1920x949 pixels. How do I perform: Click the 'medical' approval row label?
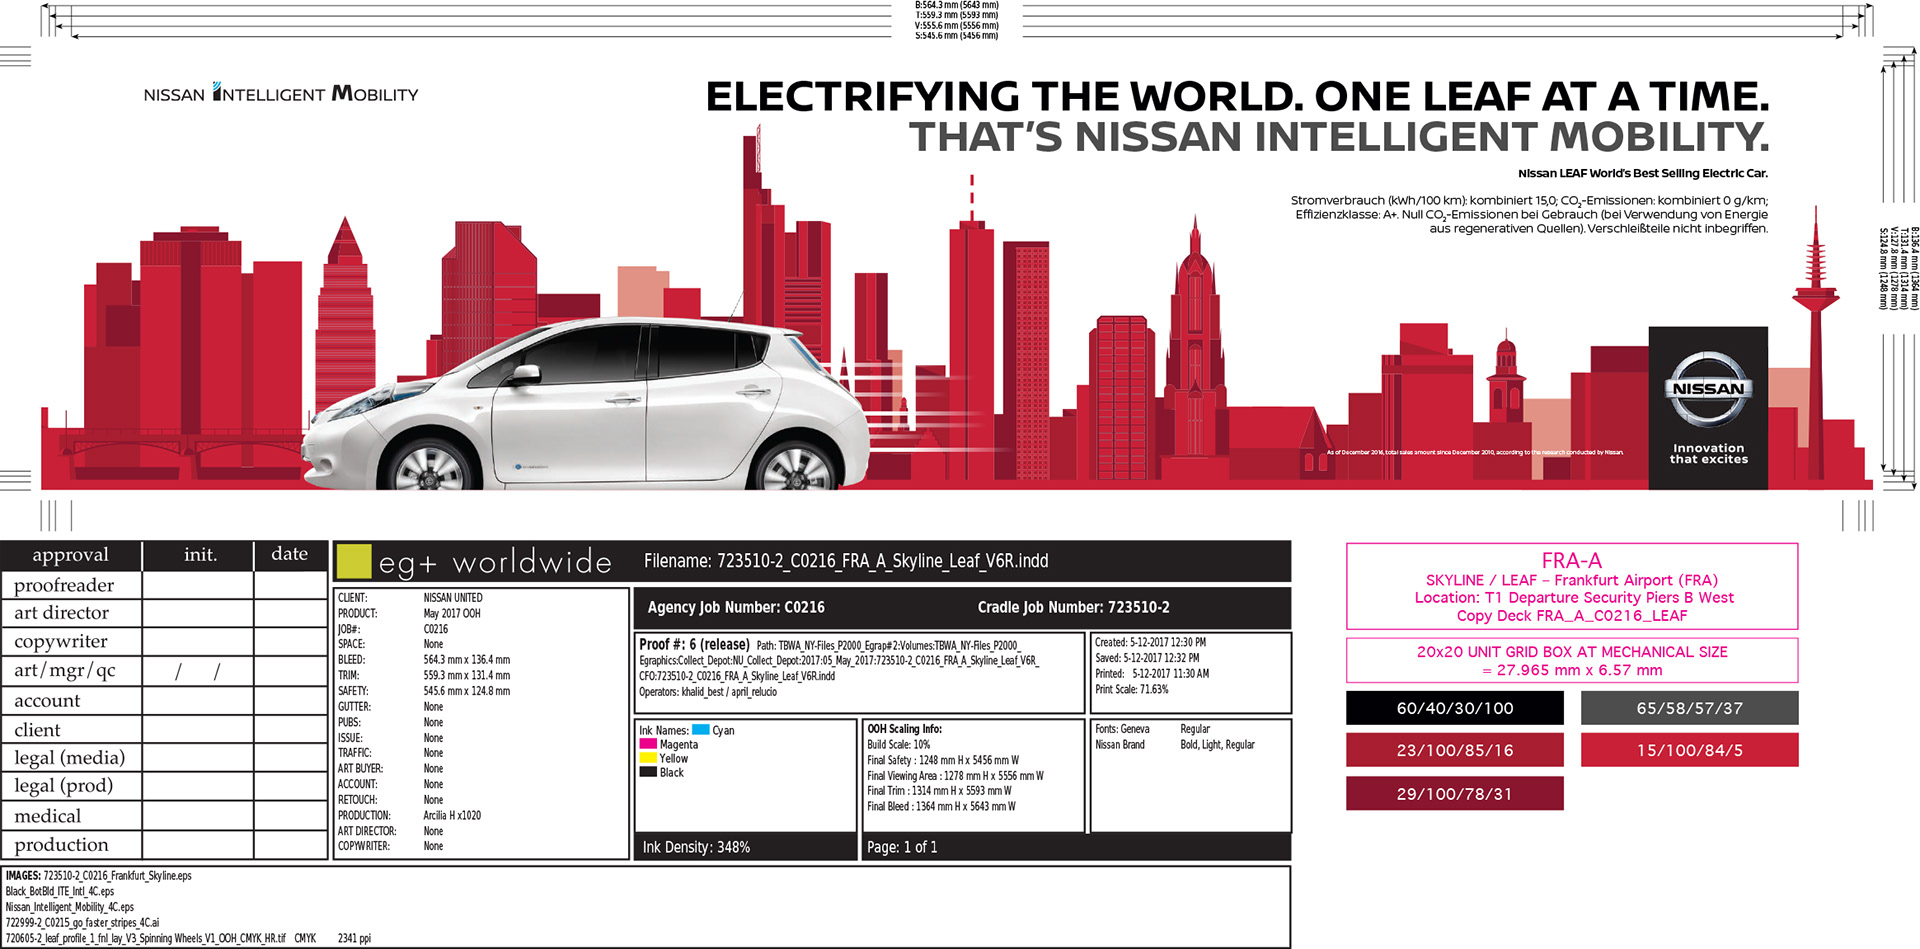point(48,816)
